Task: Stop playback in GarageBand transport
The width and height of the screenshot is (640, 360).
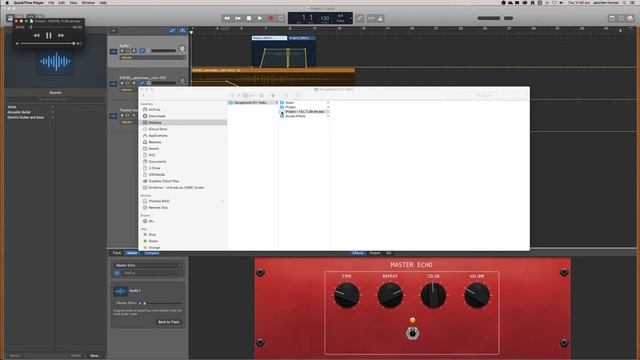Action: click(x=249, y=18)
